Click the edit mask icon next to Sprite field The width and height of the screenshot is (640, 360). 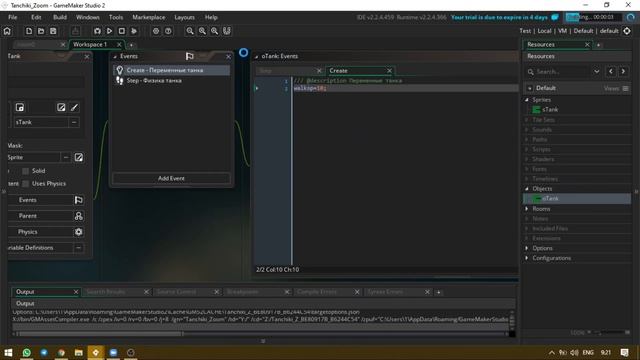(79, 157)
